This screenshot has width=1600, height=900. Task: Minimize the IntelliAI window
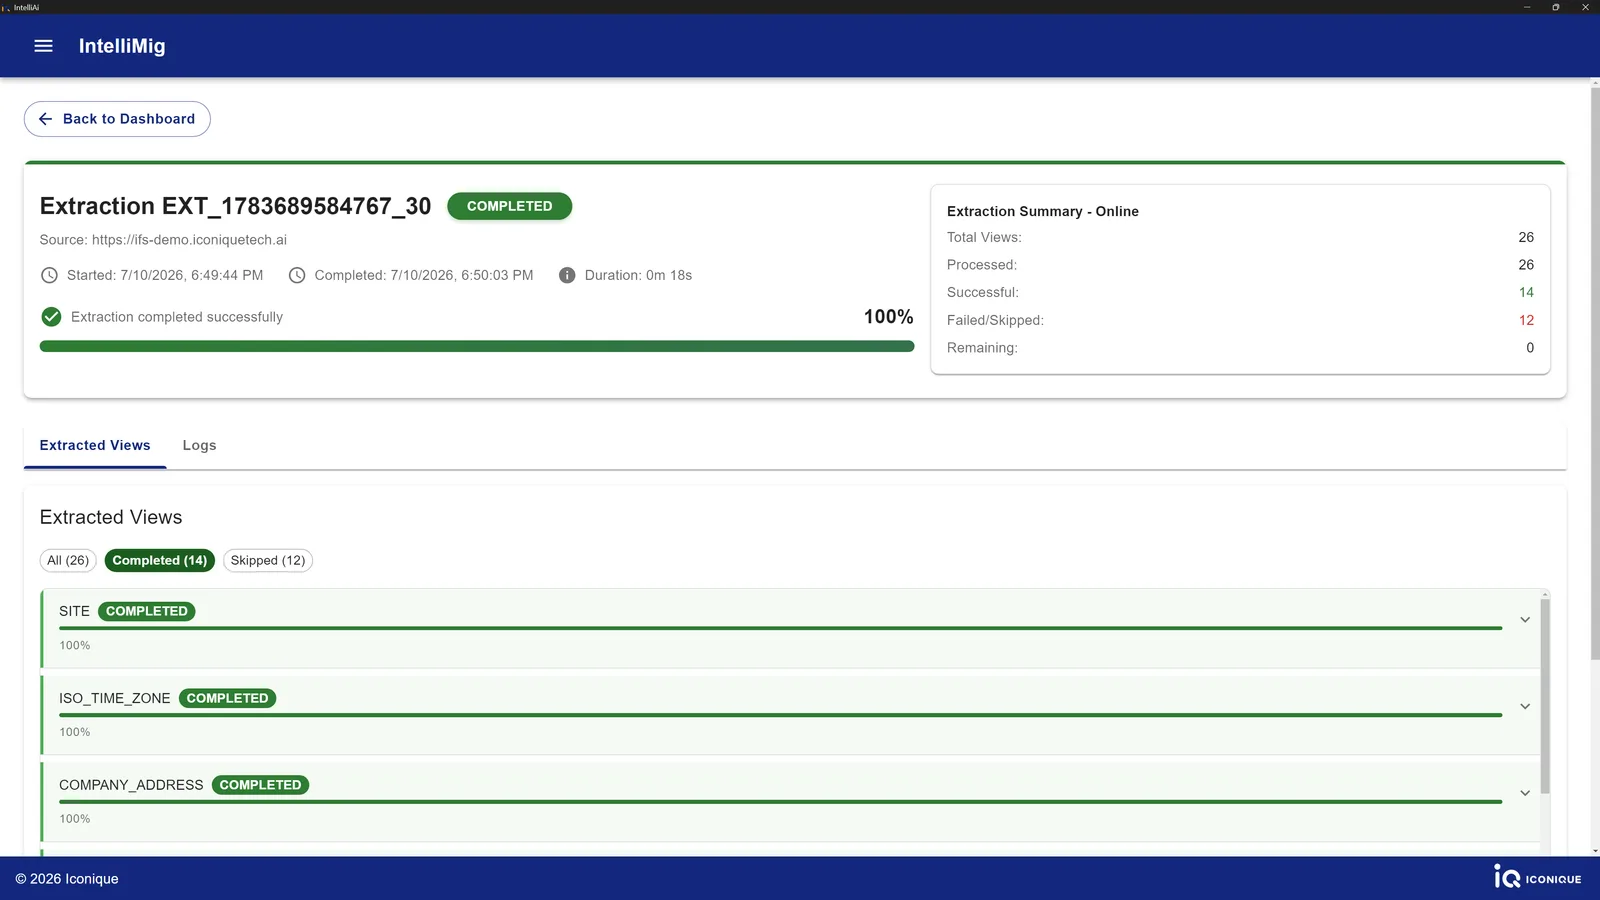[1527, 7]
